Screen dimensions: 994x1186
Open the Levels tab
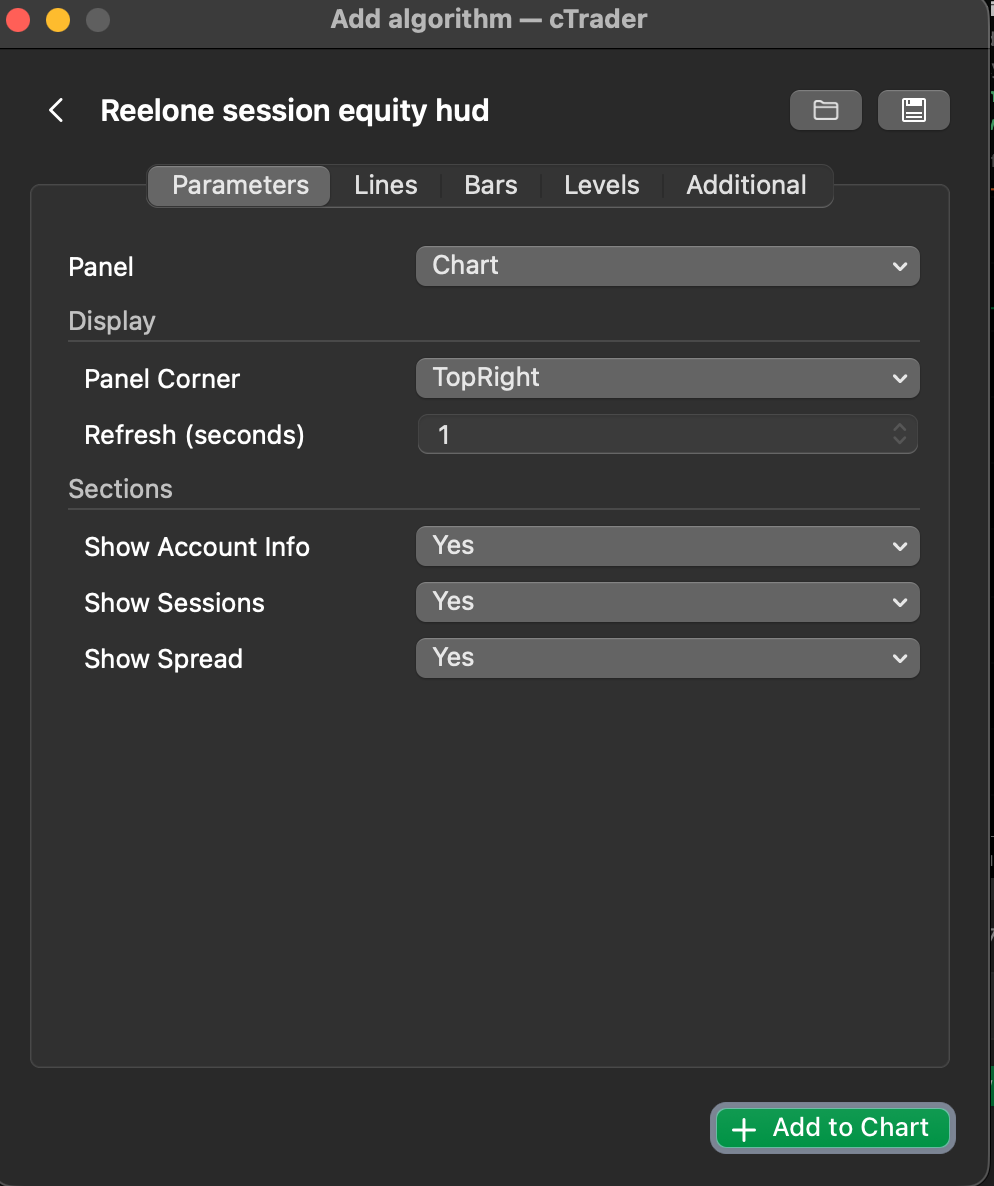(x=602, y=185)
